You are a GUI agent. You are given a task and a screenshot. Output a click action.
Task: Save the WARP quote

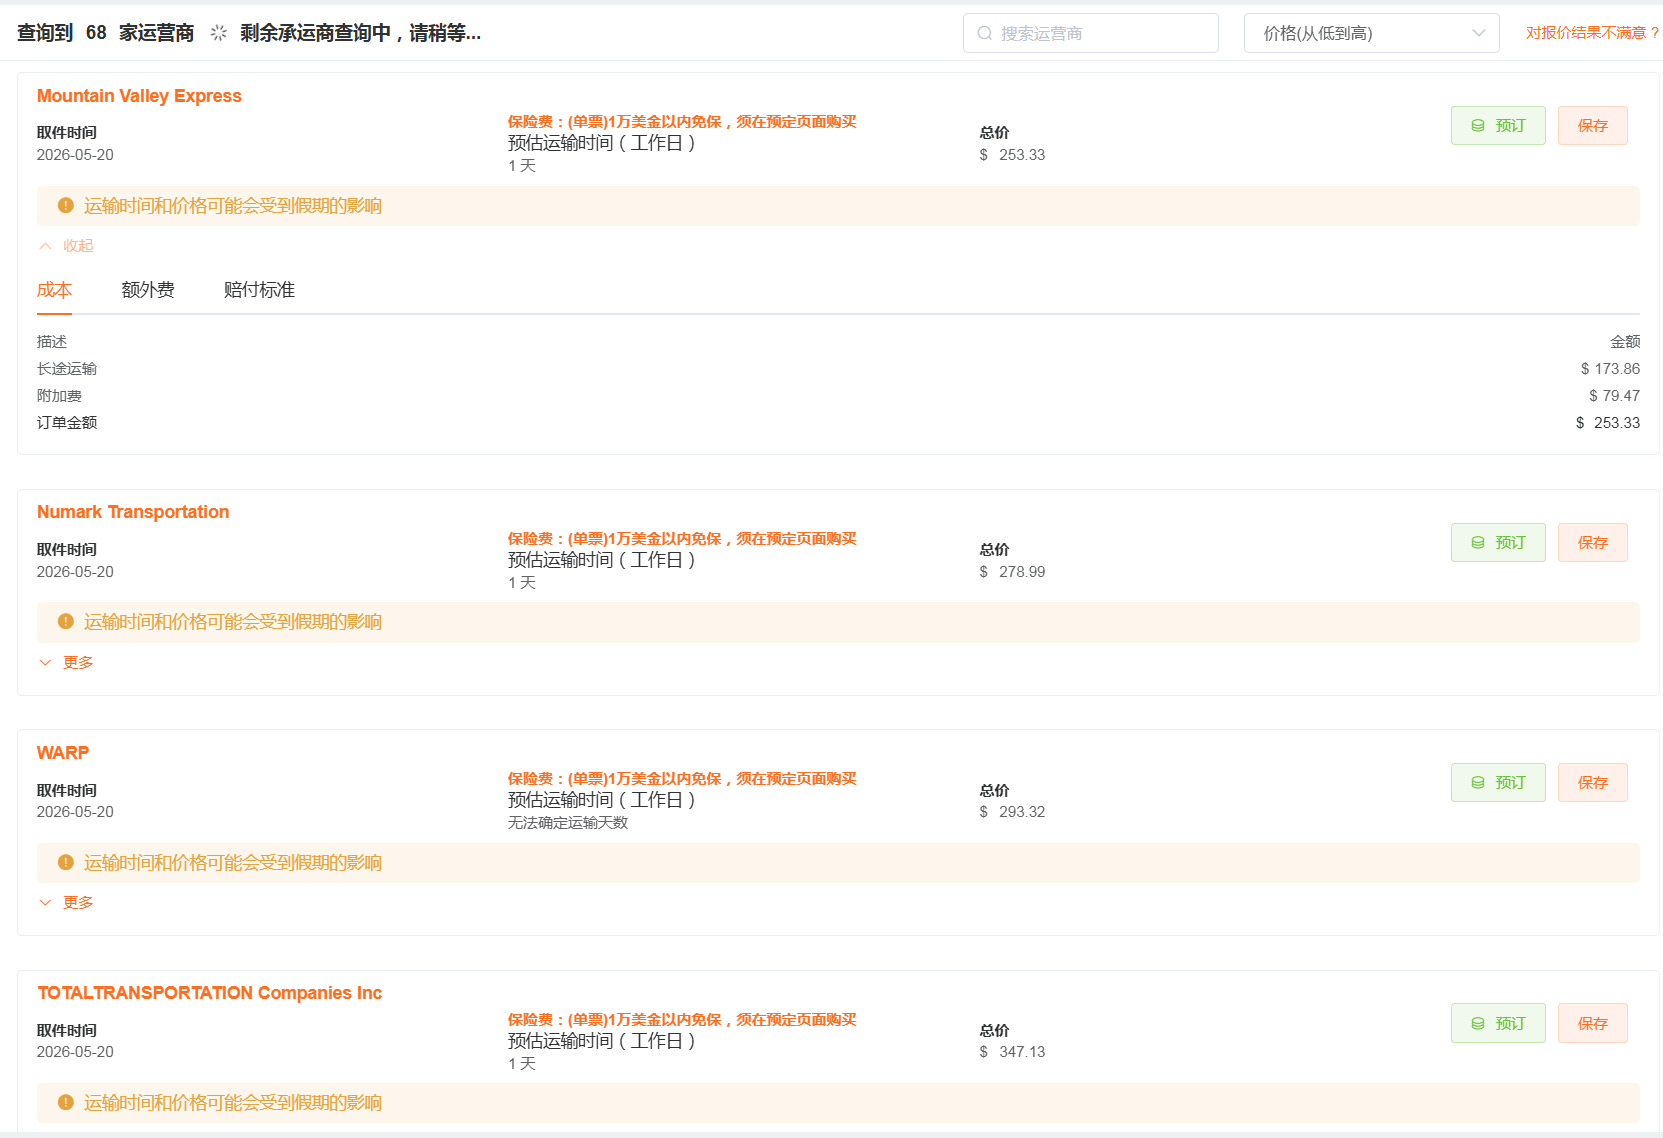tap(1592, 782)
